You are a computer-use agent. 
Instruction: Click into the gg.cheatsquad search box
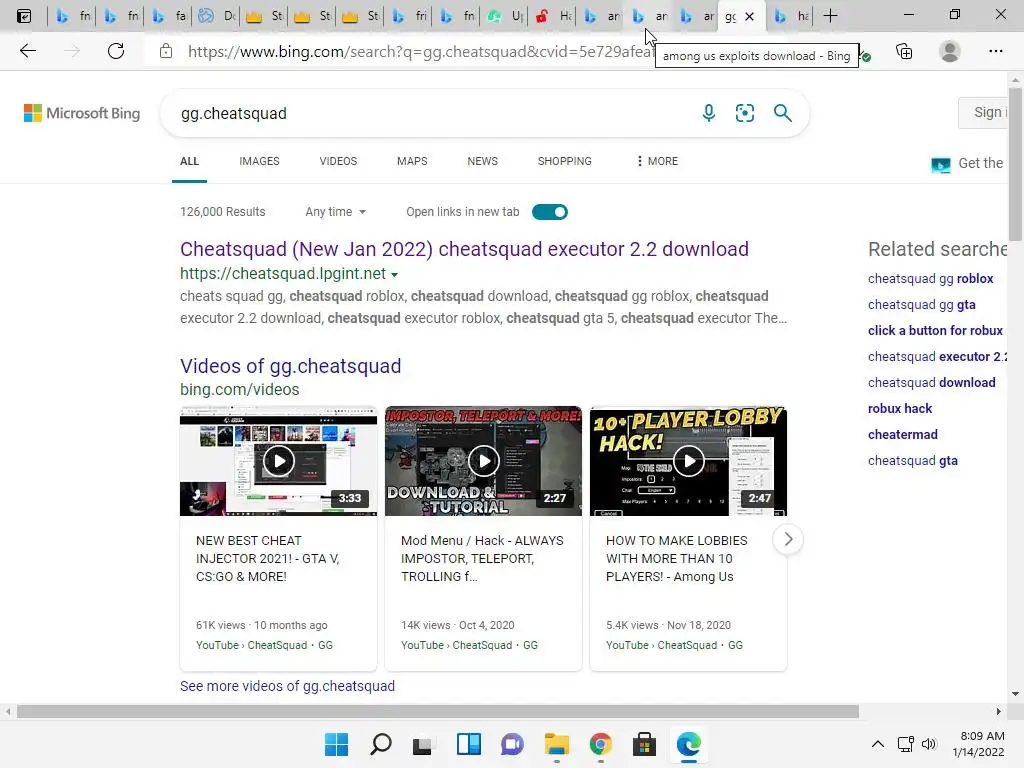tap(431, 113)
